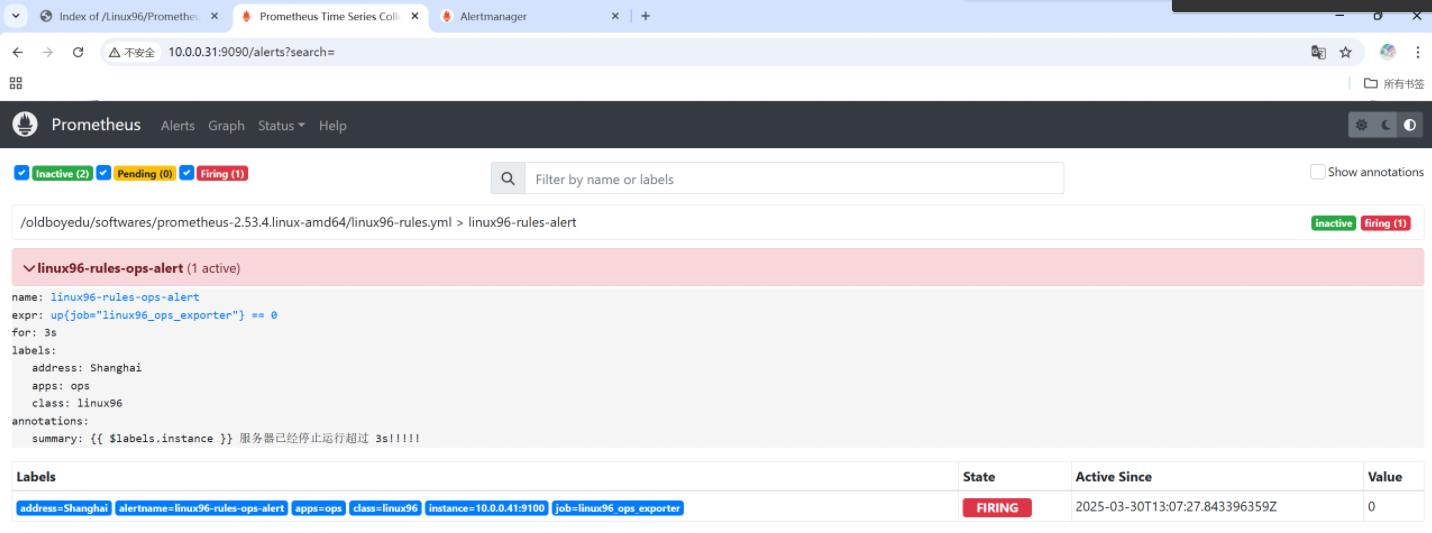
Task: Click the job=linux96_ops_exporter label badge
Action: (618, 508)
